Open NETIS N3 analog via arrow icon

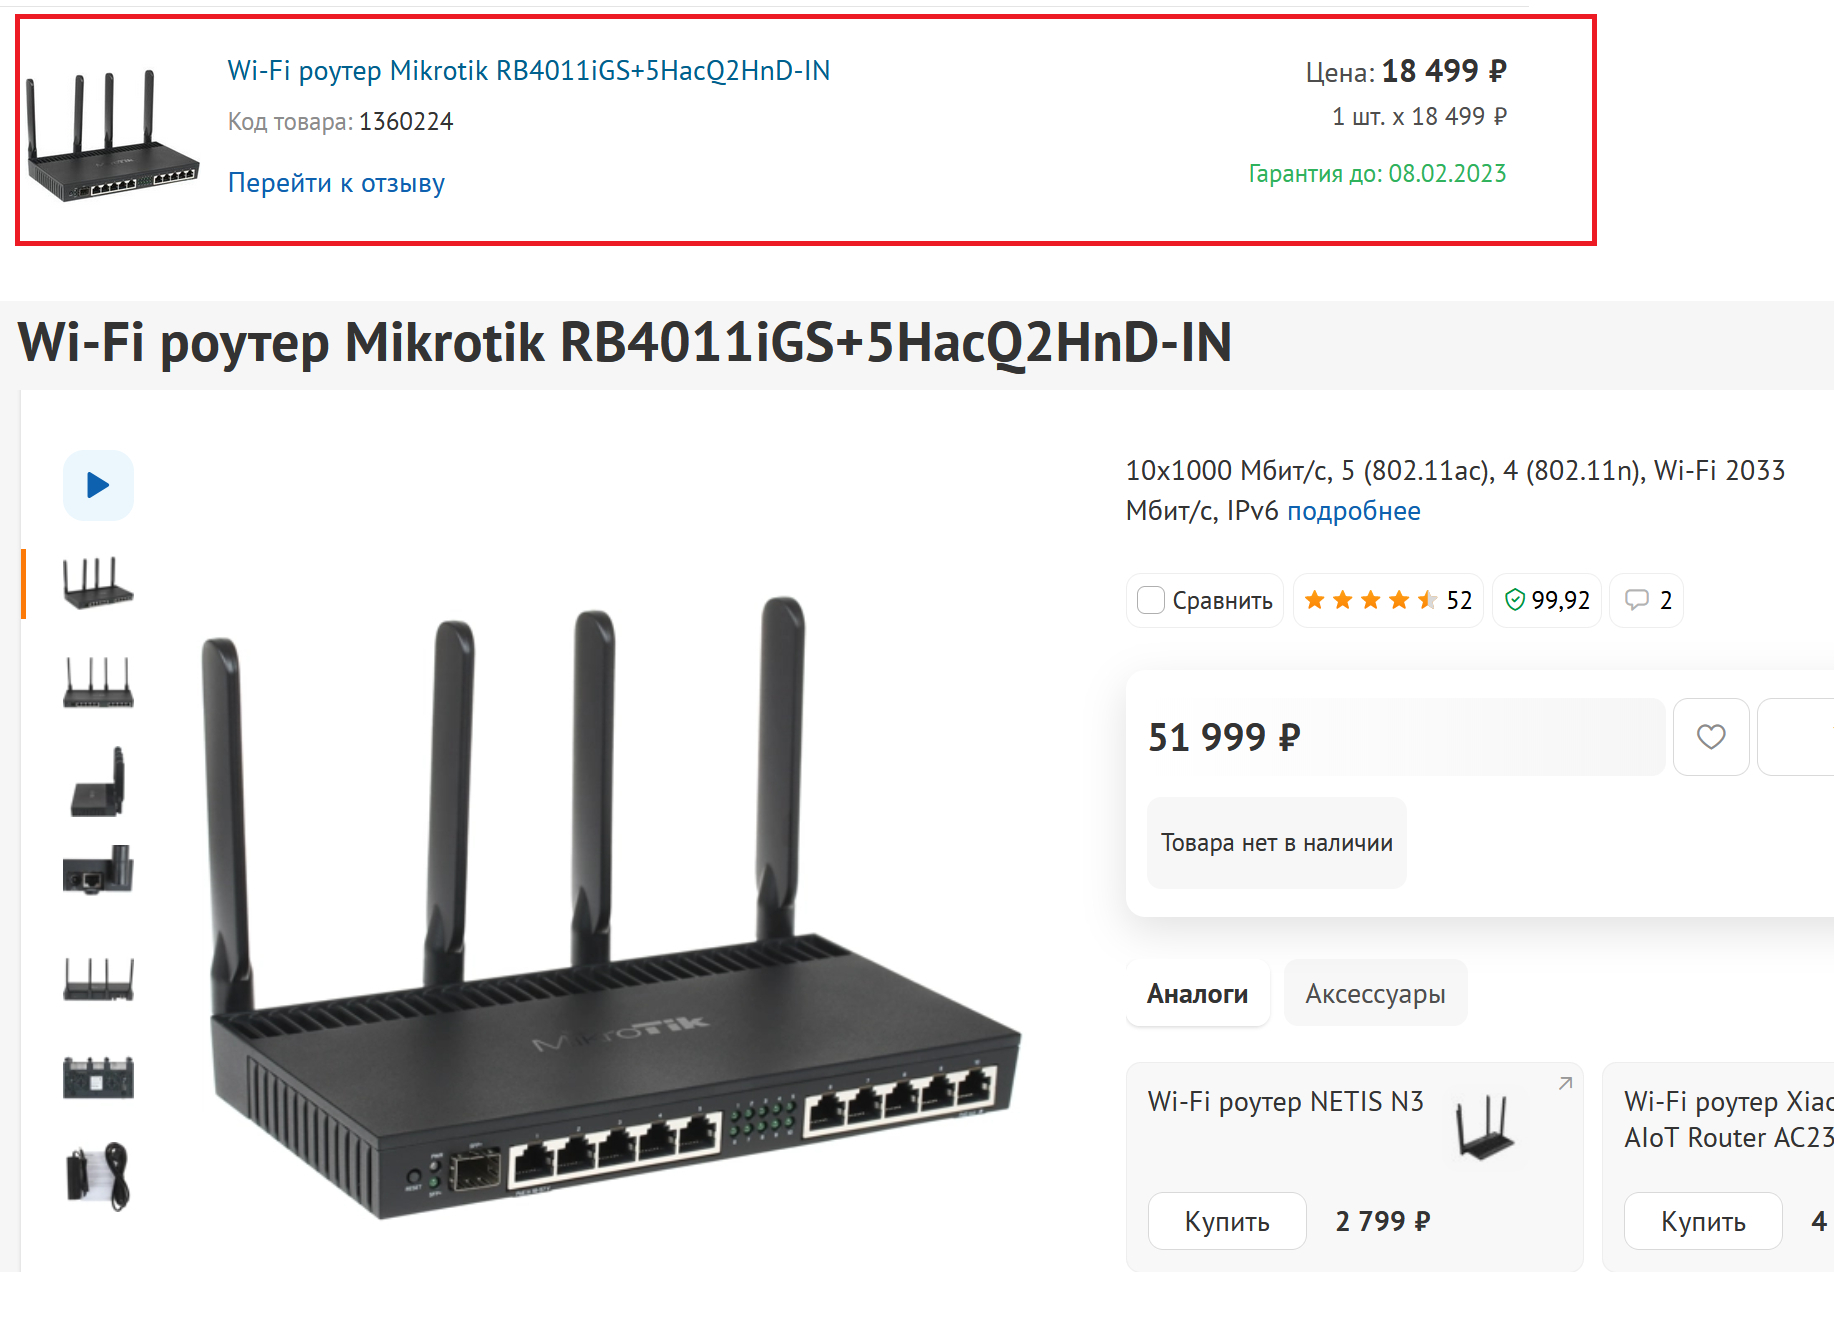point(1566,1083)
